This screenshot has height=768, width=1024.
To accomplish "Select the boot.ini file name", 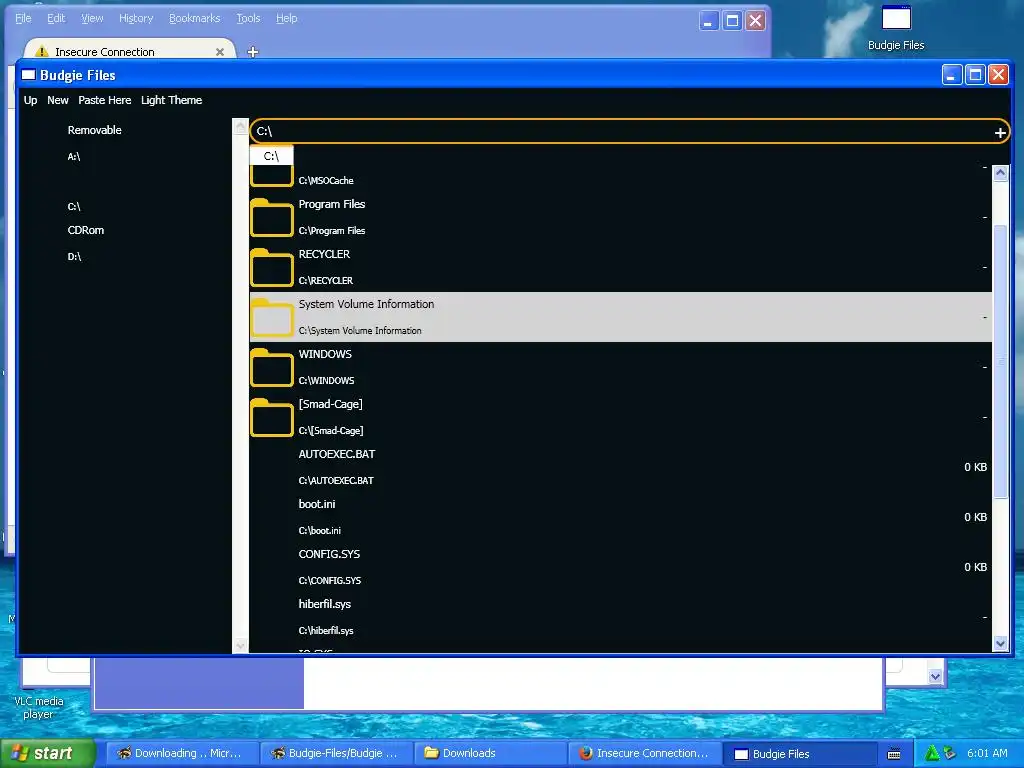I will 317,504.
